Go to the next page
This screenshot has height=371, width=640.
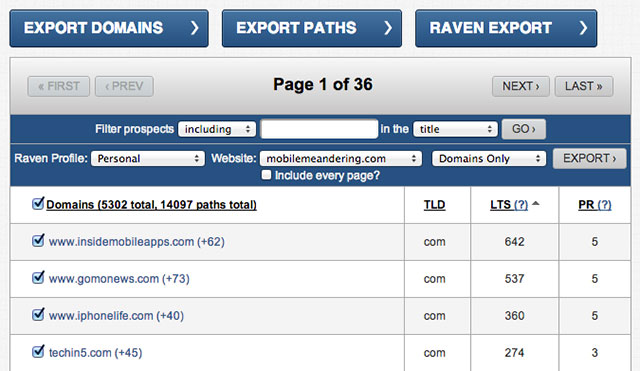click(x=521, y=86)
